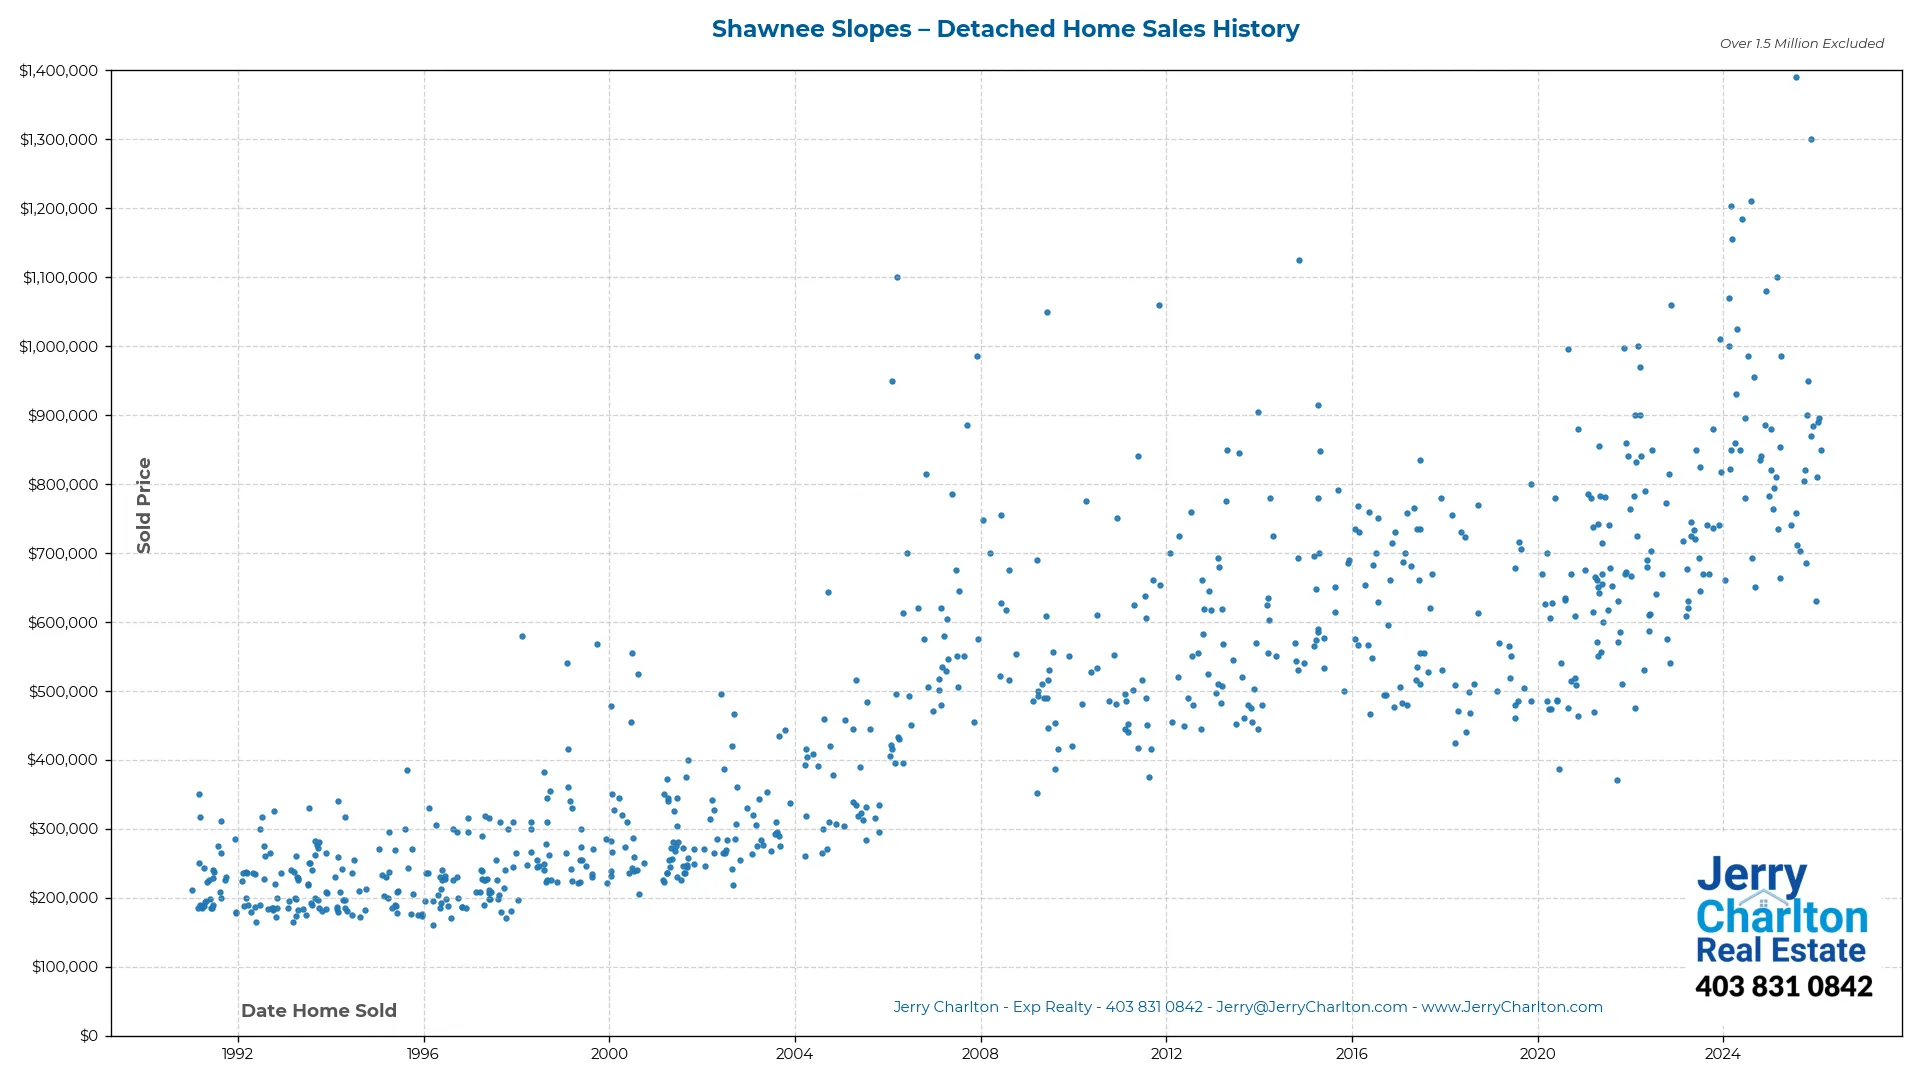Click the 'Date Home Sold' axis label
Screen dimensions: 1920x1080
318,1010
